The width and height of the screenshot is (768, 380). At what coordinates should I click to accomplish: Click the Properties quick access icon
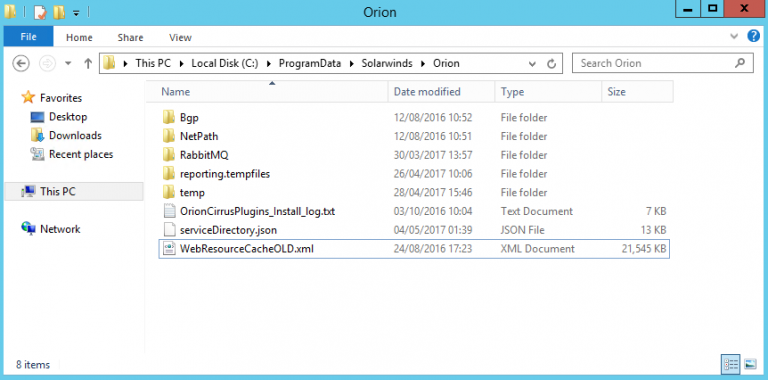tap(40, 12)
